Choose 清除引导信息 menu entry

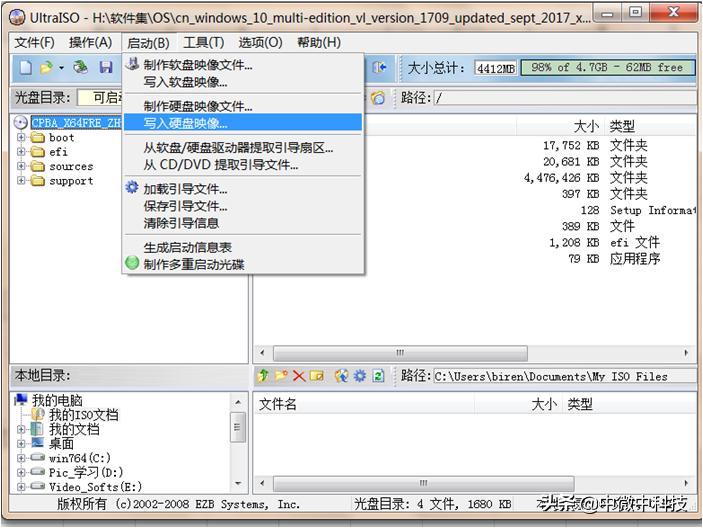pos(243,223)
